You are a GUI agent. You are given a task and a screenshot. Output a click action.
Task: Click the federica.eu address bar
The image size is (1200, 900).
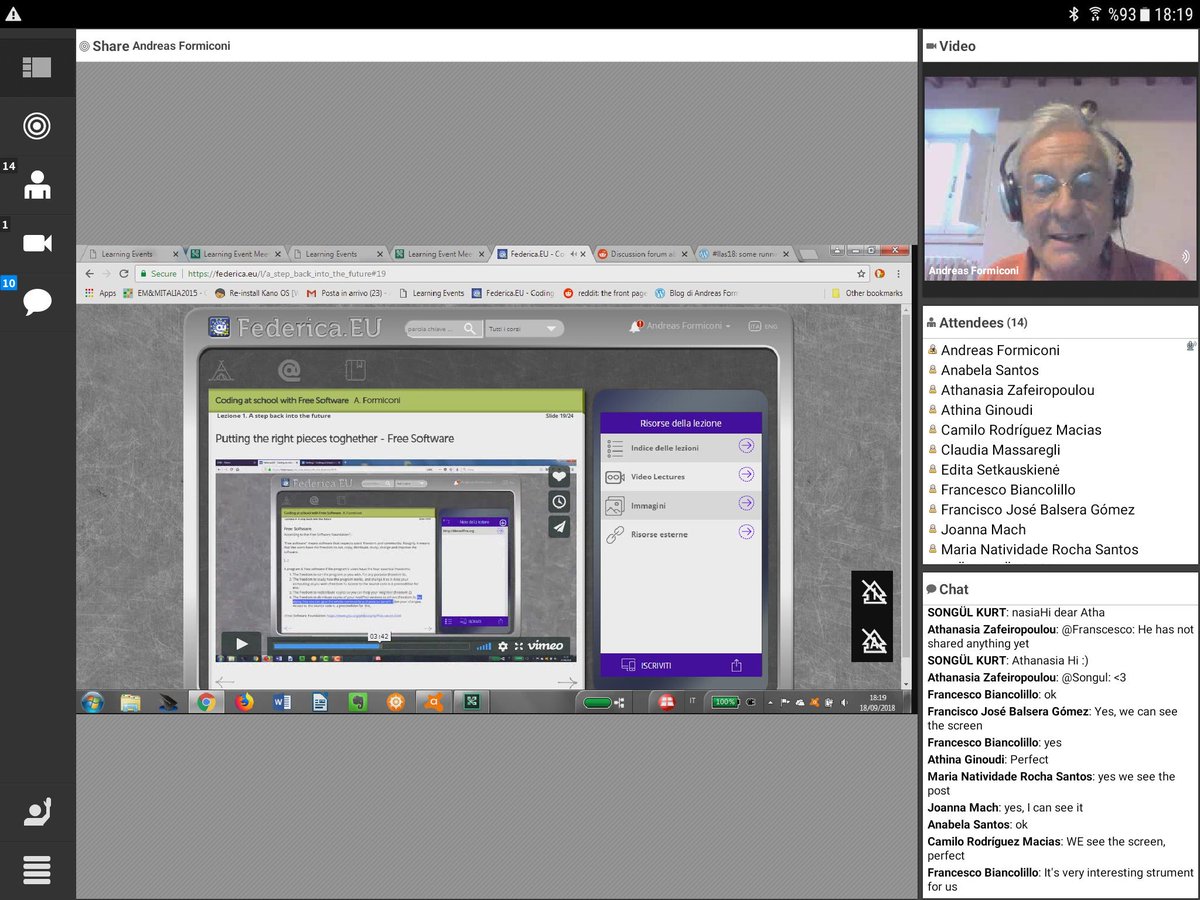point(500,273)
